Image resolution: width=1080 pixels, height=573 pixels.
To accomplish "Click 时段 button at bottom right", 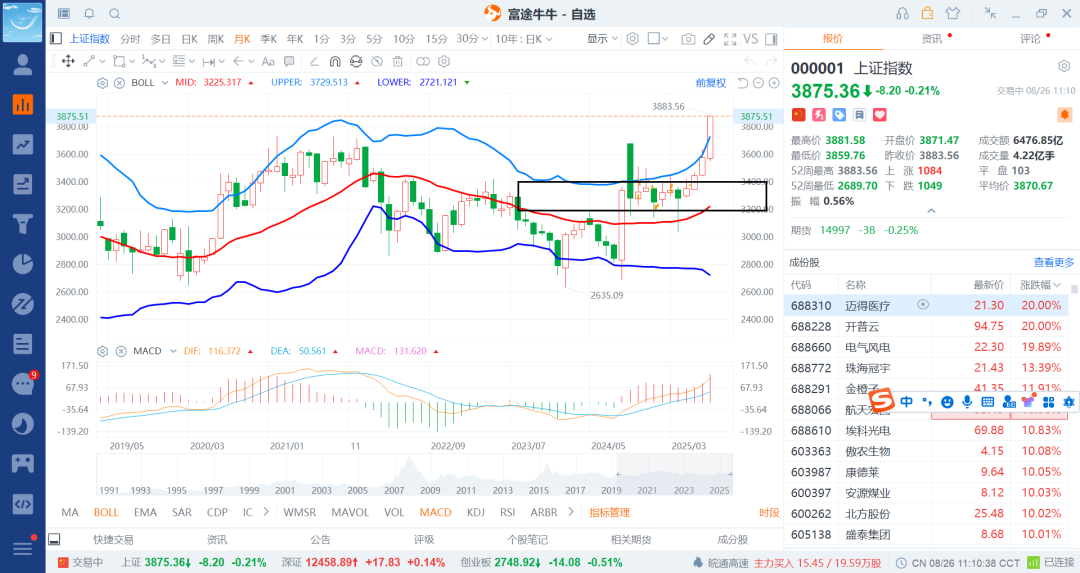I will (x=769, y=512).
